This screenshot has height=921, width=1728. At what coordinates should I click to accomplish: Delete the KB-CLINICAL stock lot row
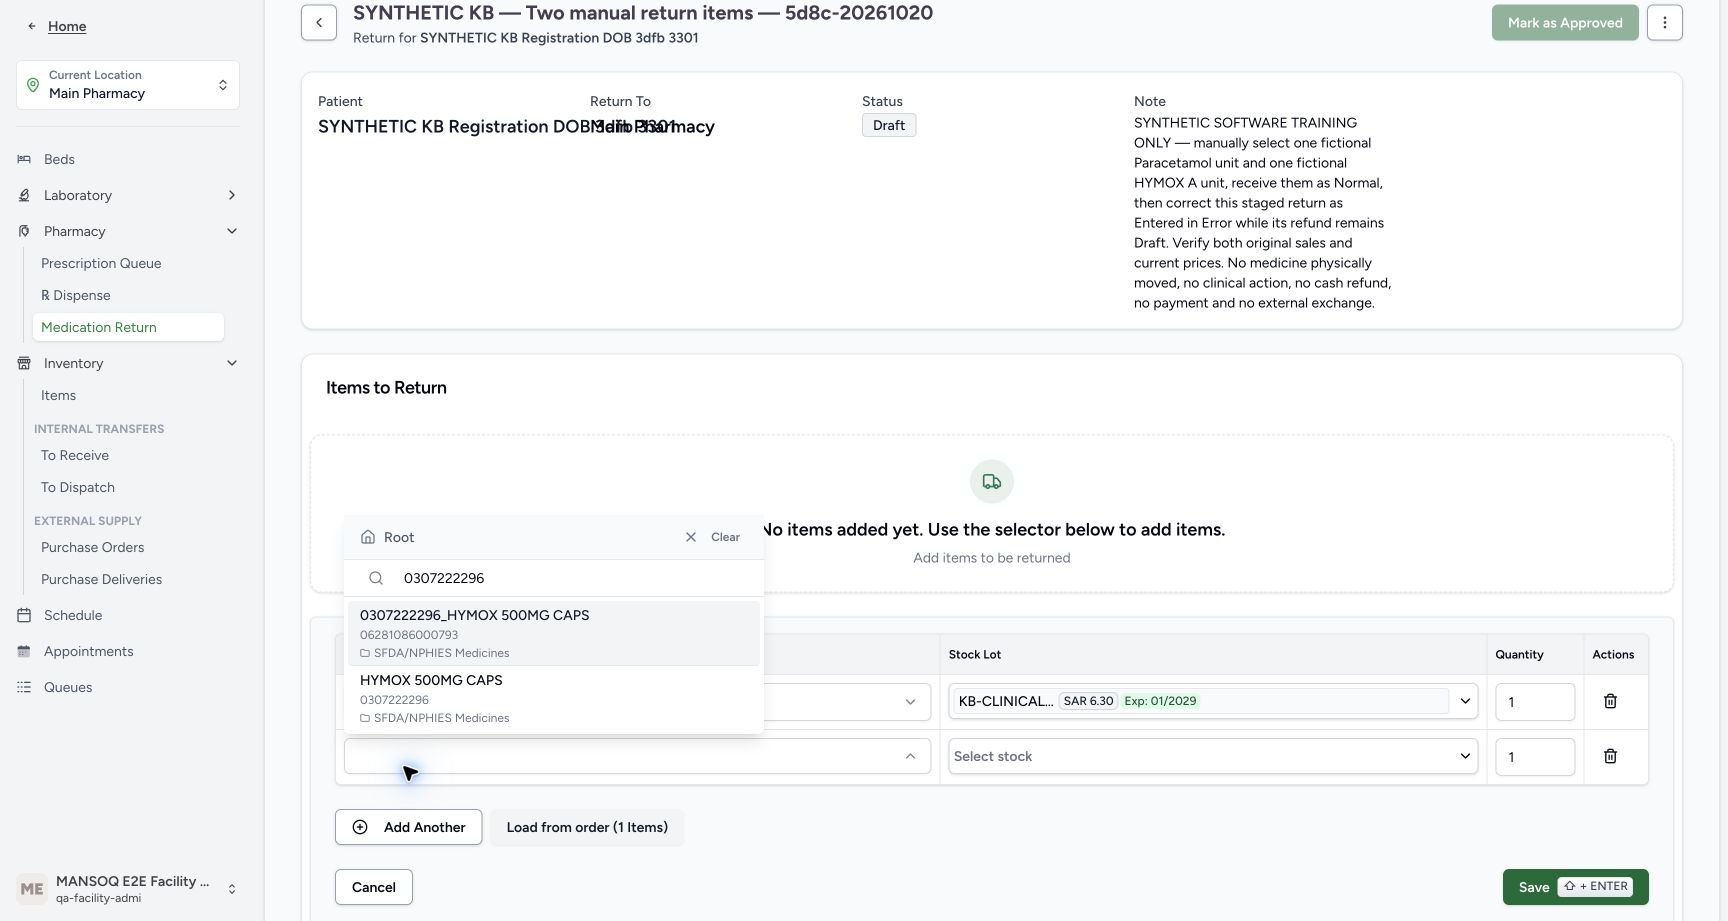click(x=1610, y=701)
